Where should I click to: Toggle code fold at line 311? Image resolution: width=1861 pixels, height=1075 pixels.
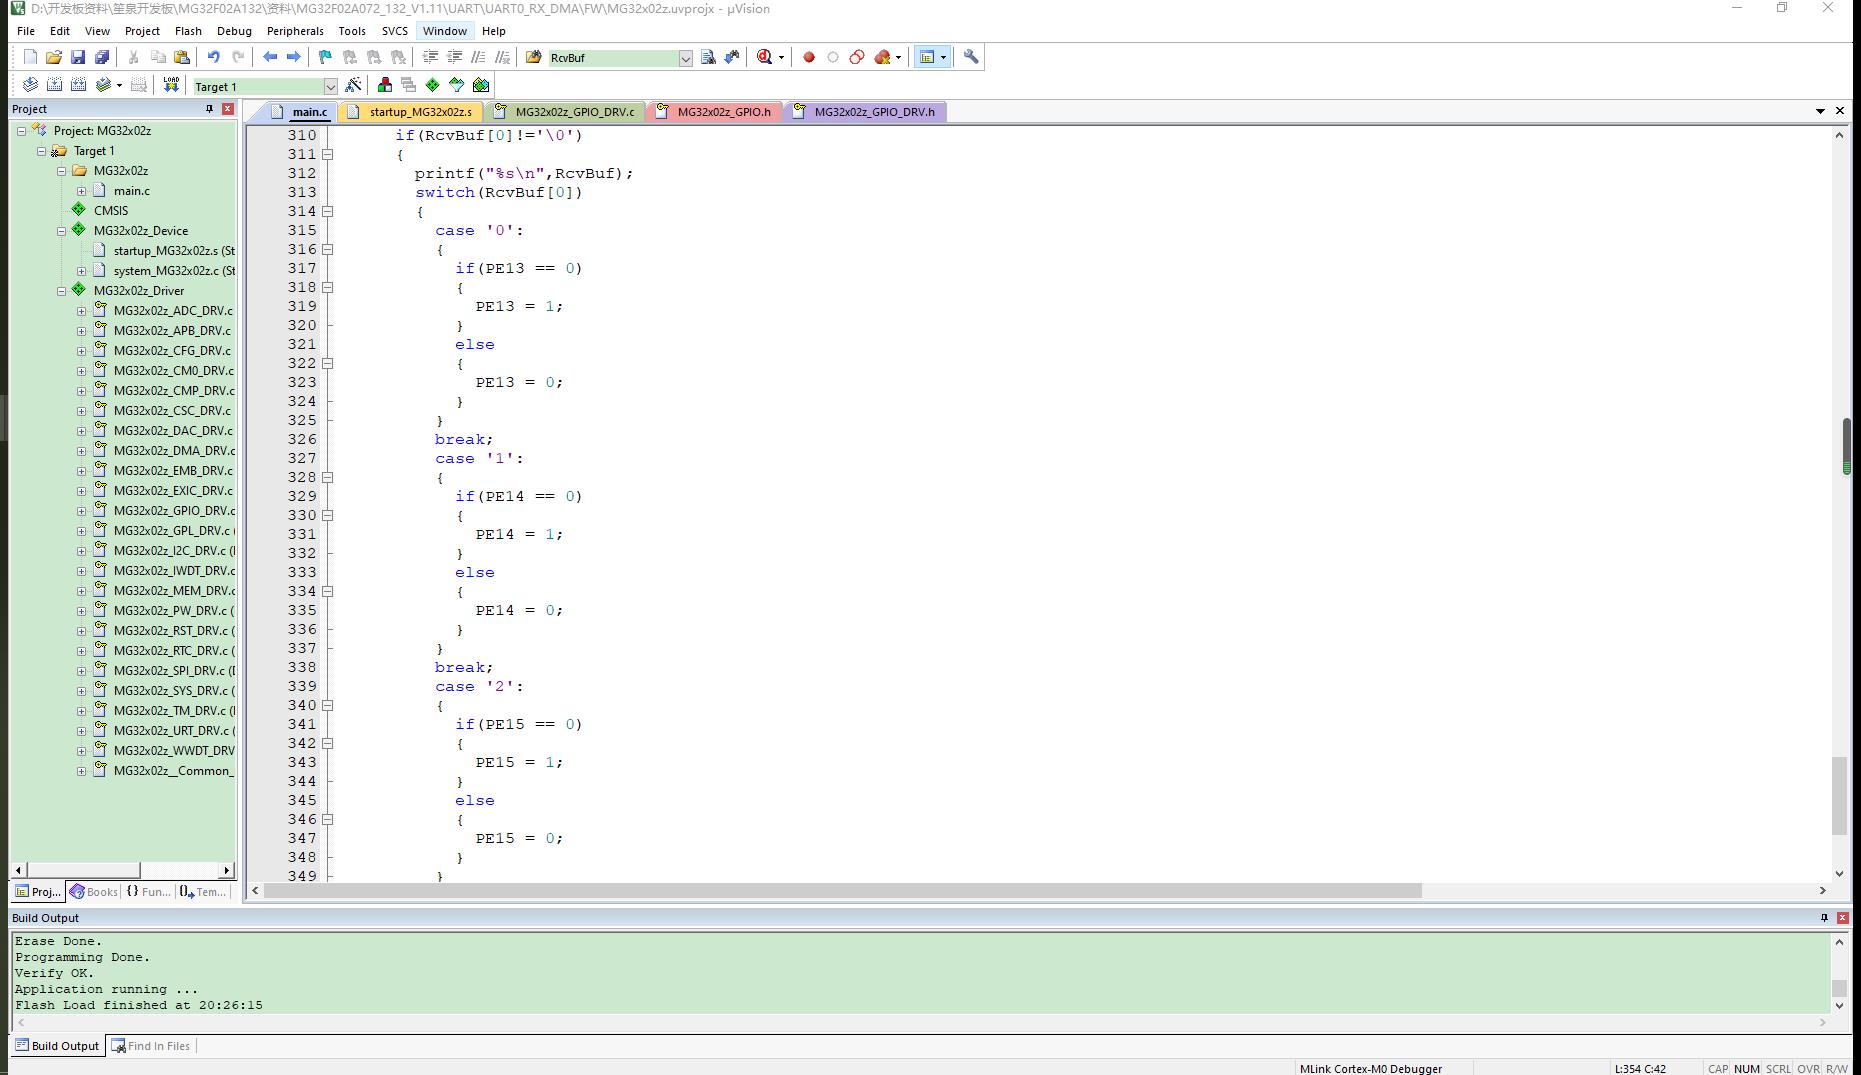coord(327,154)
